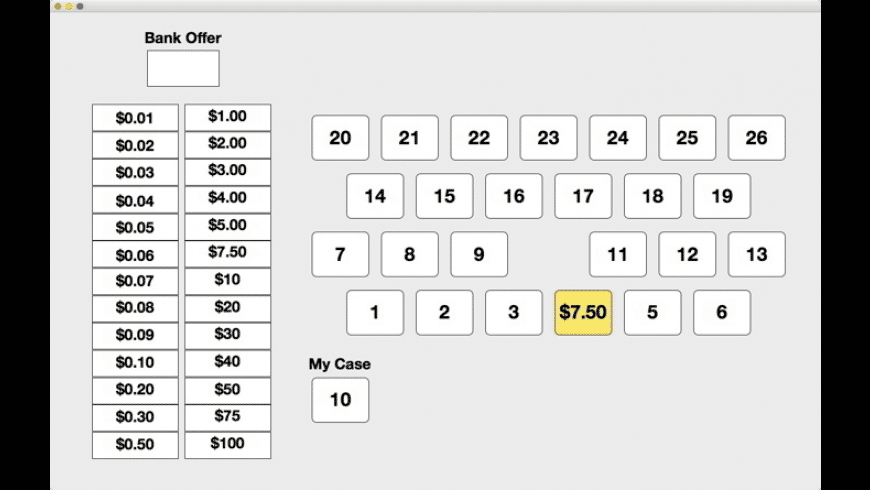Open case number 19
This screenshot has height=490, width=870.
[722, 196]
